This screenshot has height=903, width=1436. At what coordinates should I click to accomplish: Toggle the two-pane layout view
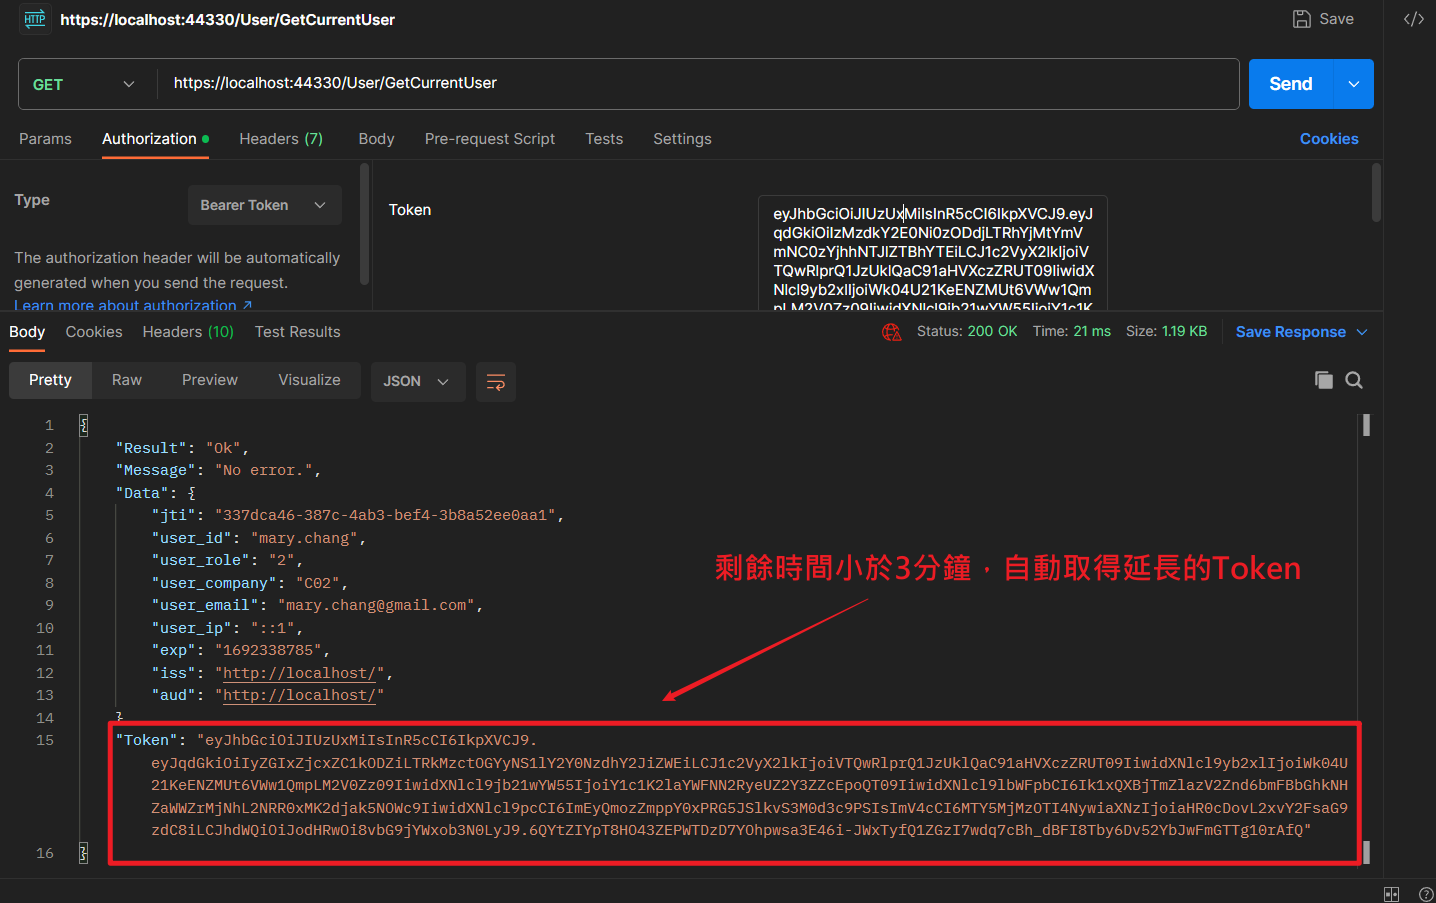1391,893
